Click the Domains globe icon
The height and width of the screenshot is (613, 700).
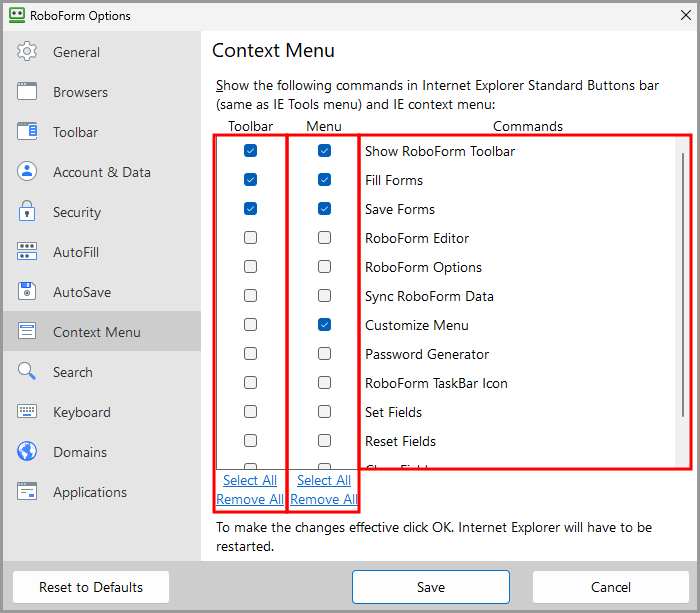(27, 451)
